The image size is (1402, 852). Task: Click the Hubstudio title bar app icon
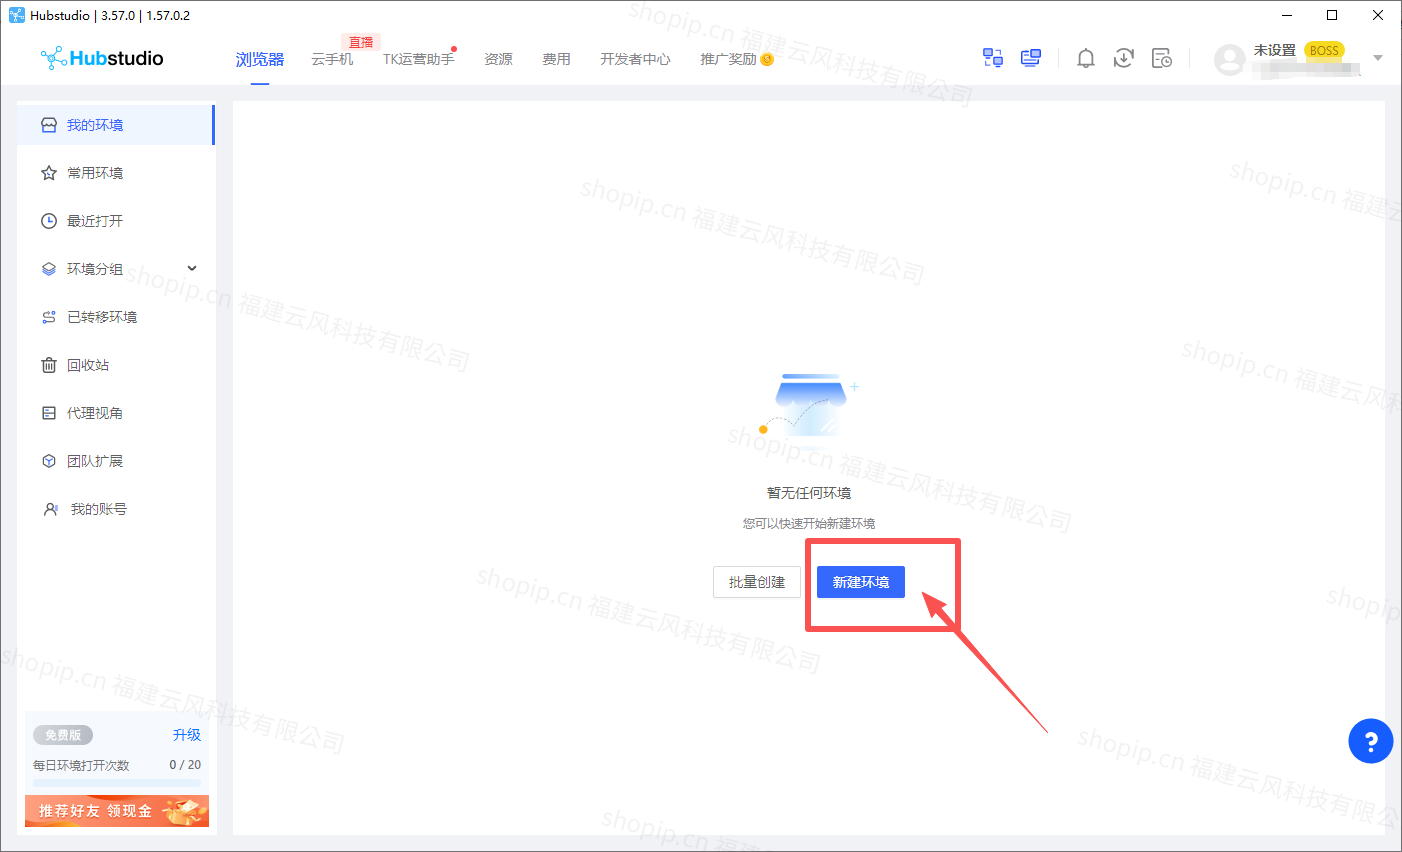coord(17,15)
